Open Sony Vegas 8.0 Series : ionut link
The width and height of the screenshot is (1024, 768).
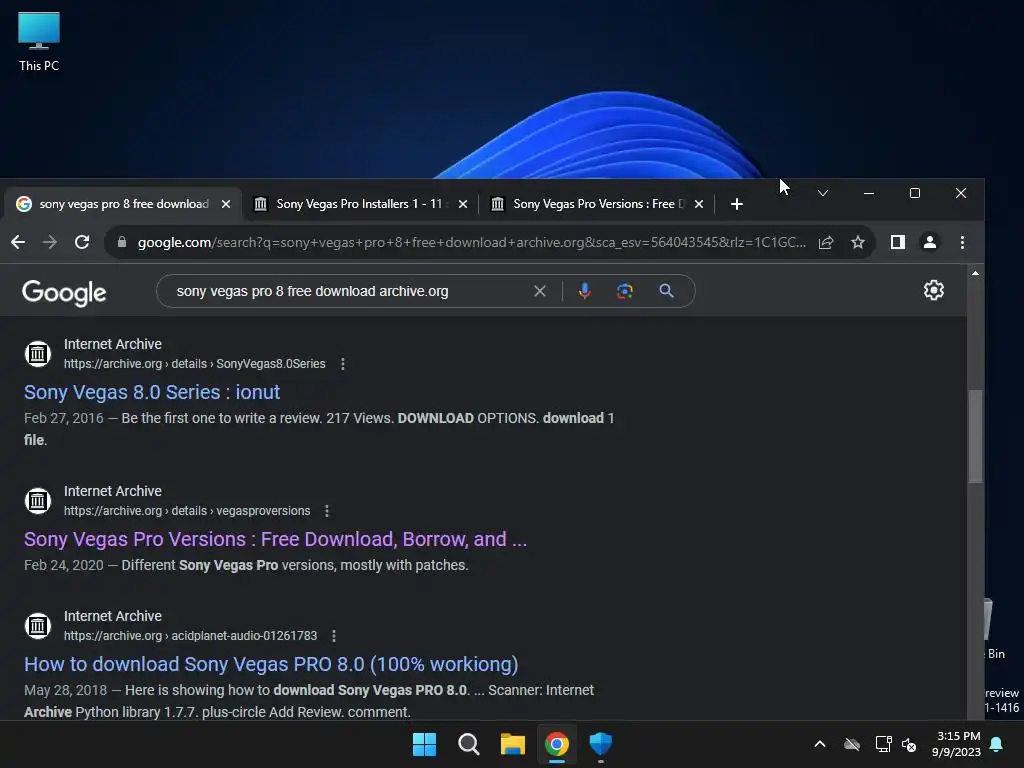(x=152, y=392)
